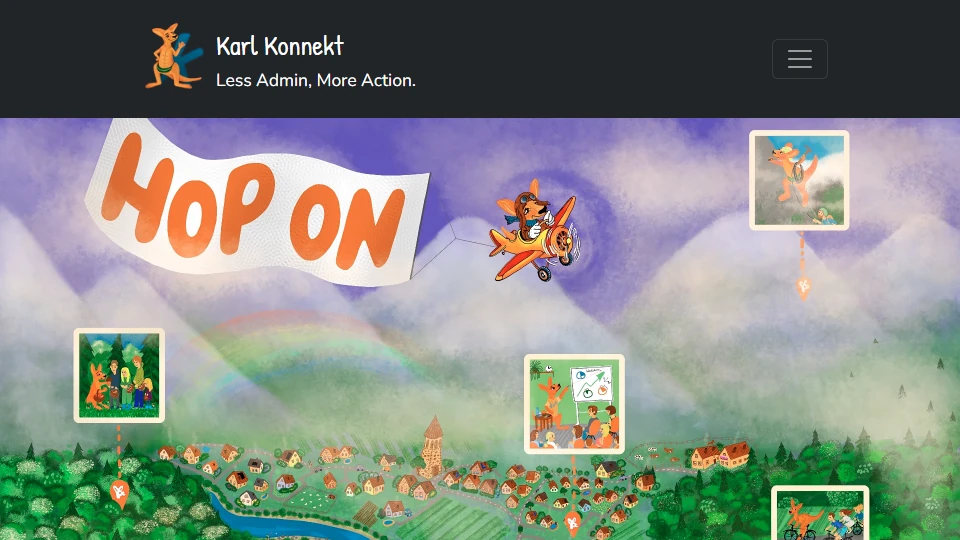The width and height of the screenshot is (960, 540).
Task: Open the climbing kangaroo thumbnail
Action: (x=799, y=180)
